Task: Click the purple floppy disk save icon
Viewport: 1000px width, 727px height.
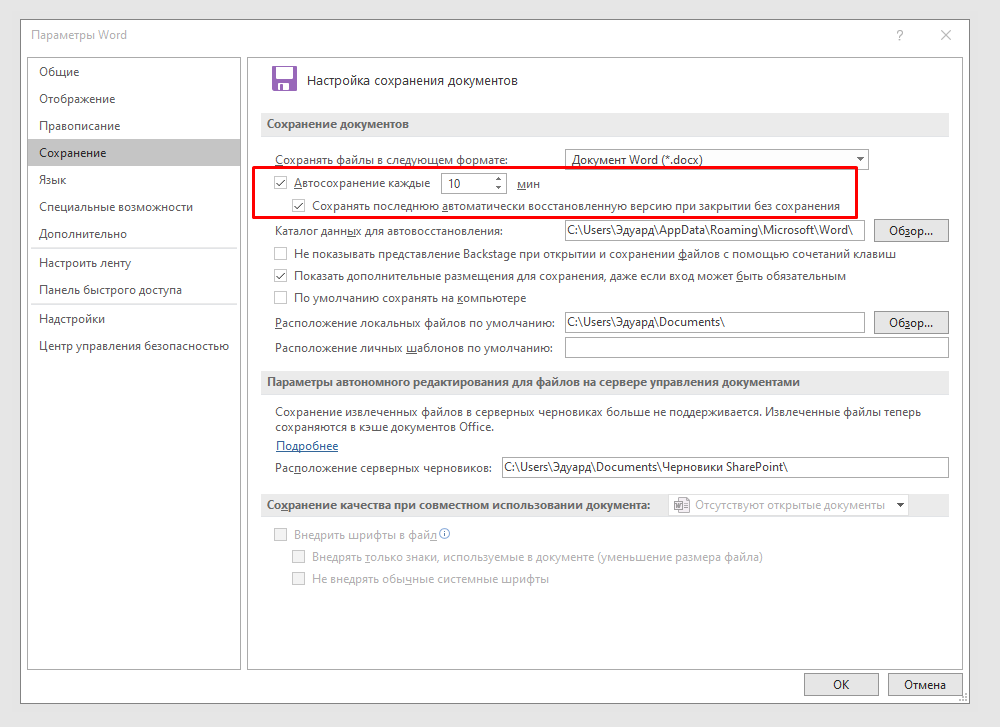Action: coord(284,79)
